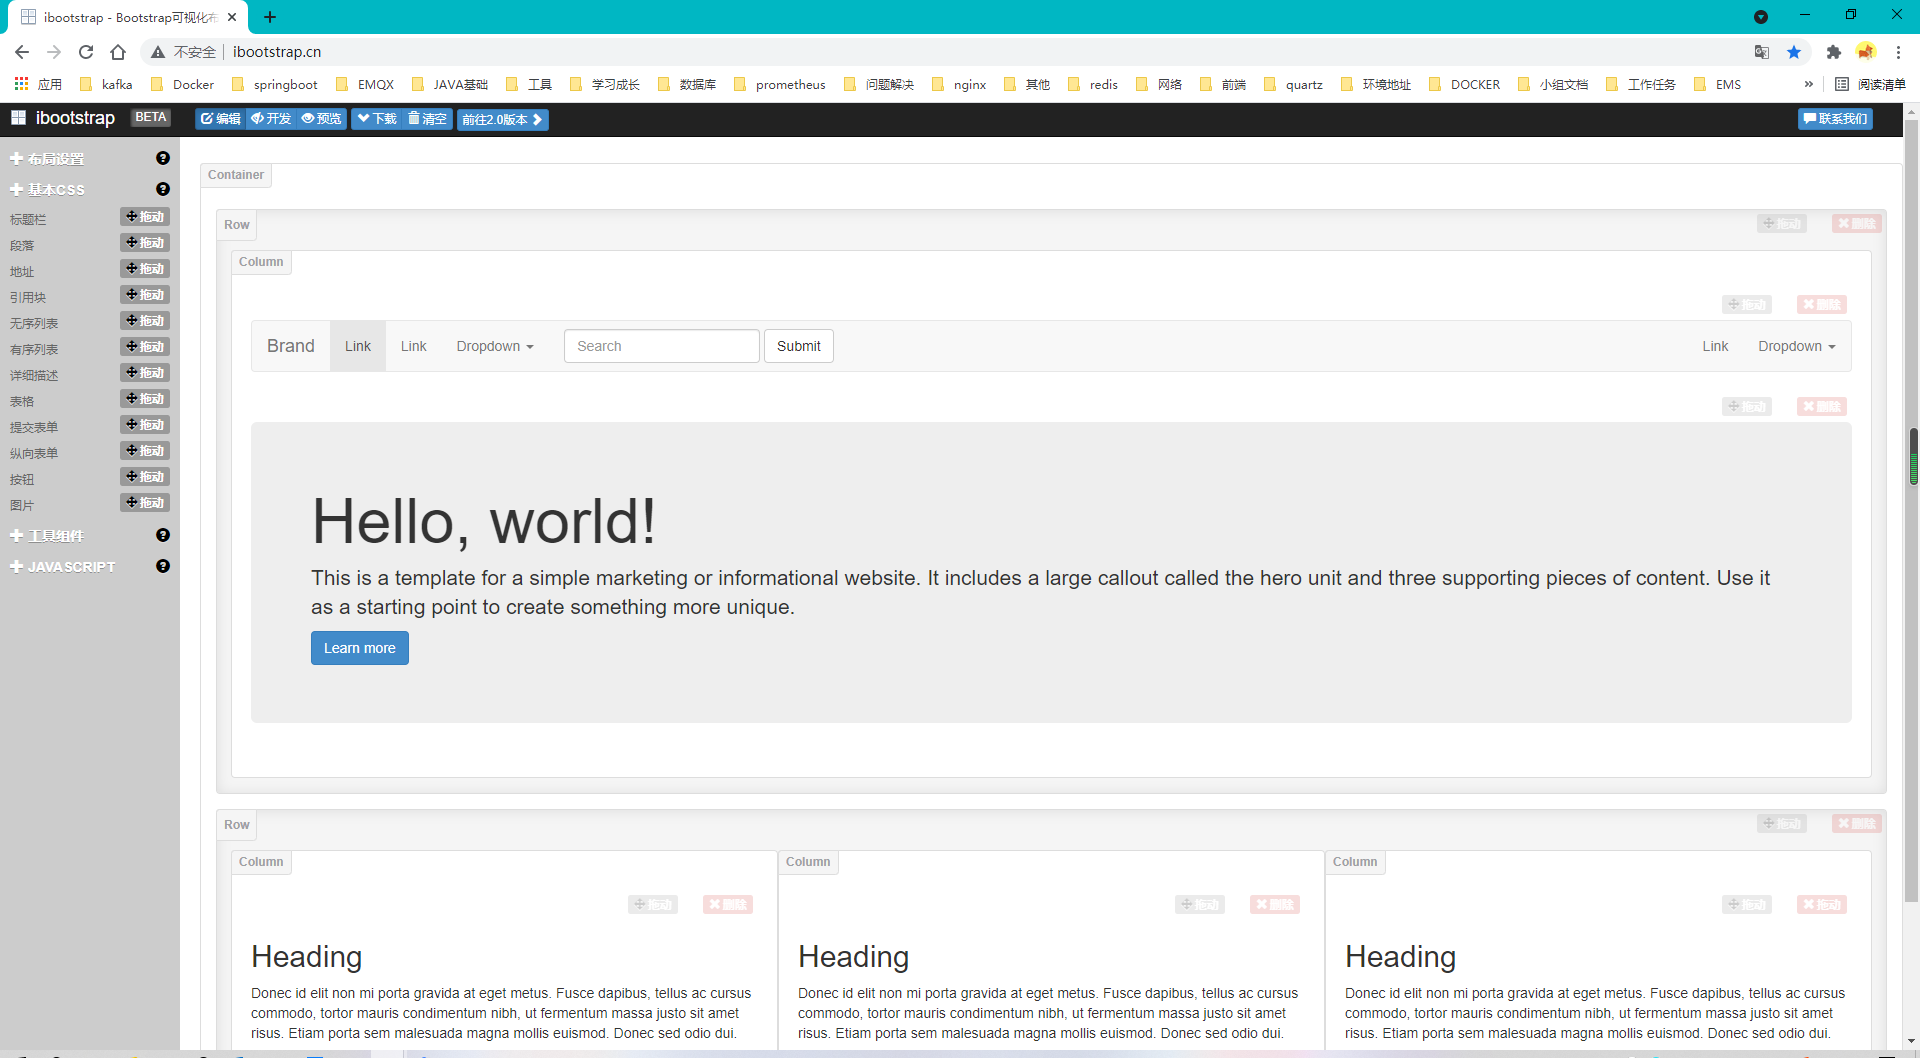The width and height of the screenshot is (1920, 1058).
Task: Open the Chrome three-dot menu
Action: (x=1898, y=52)
